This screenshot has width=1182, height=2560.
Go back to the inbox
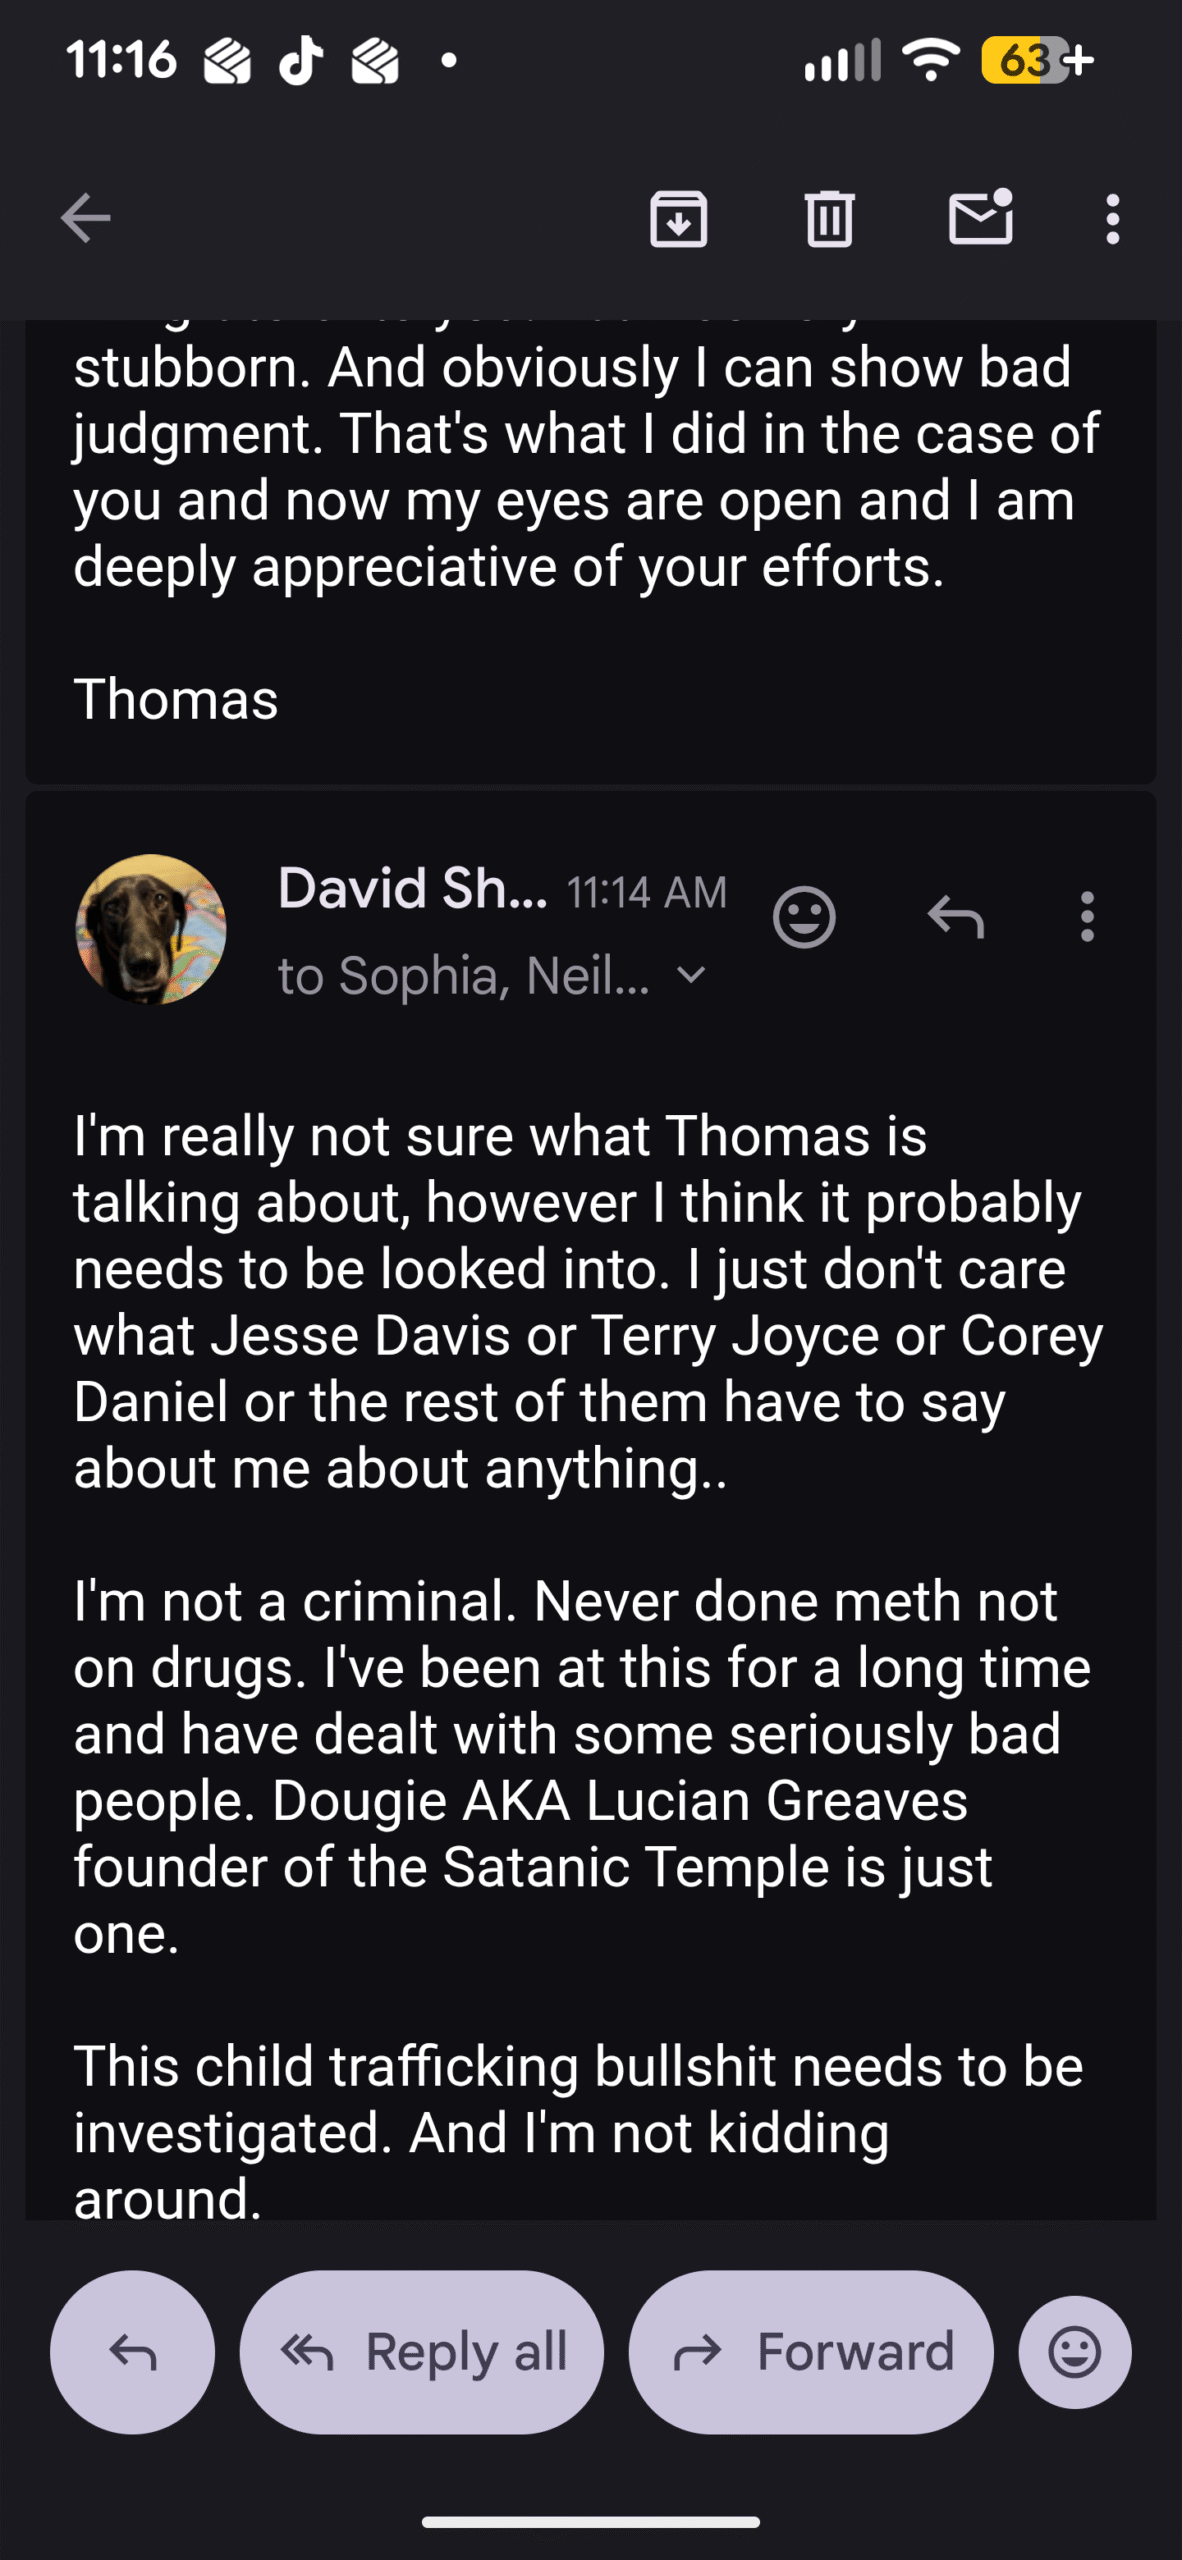pyautogui.click(x=85, y=218)
